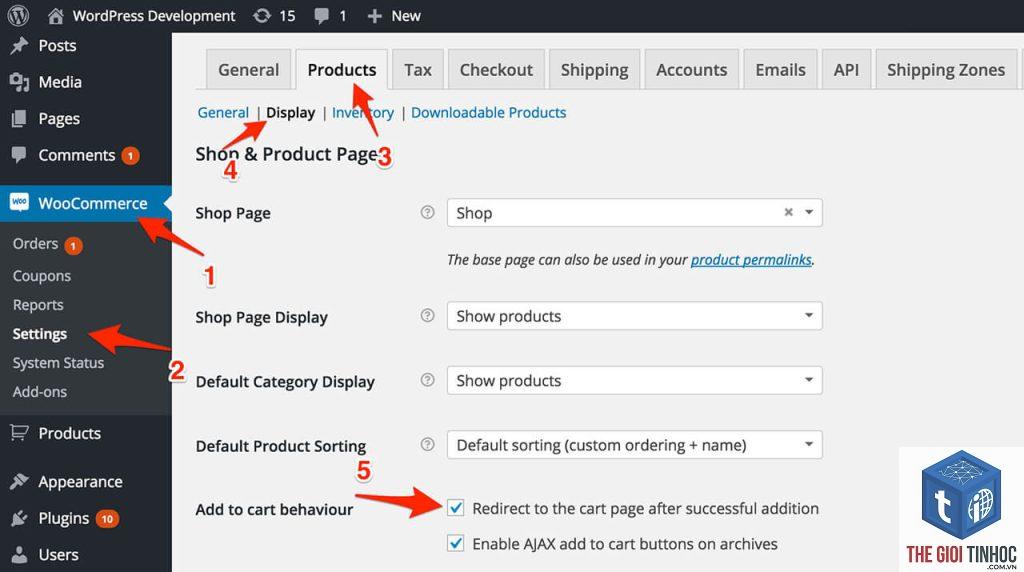The image size is (1024, 572).
Task: Open the Shop Page dropdown
Action: tap(634, 213)
